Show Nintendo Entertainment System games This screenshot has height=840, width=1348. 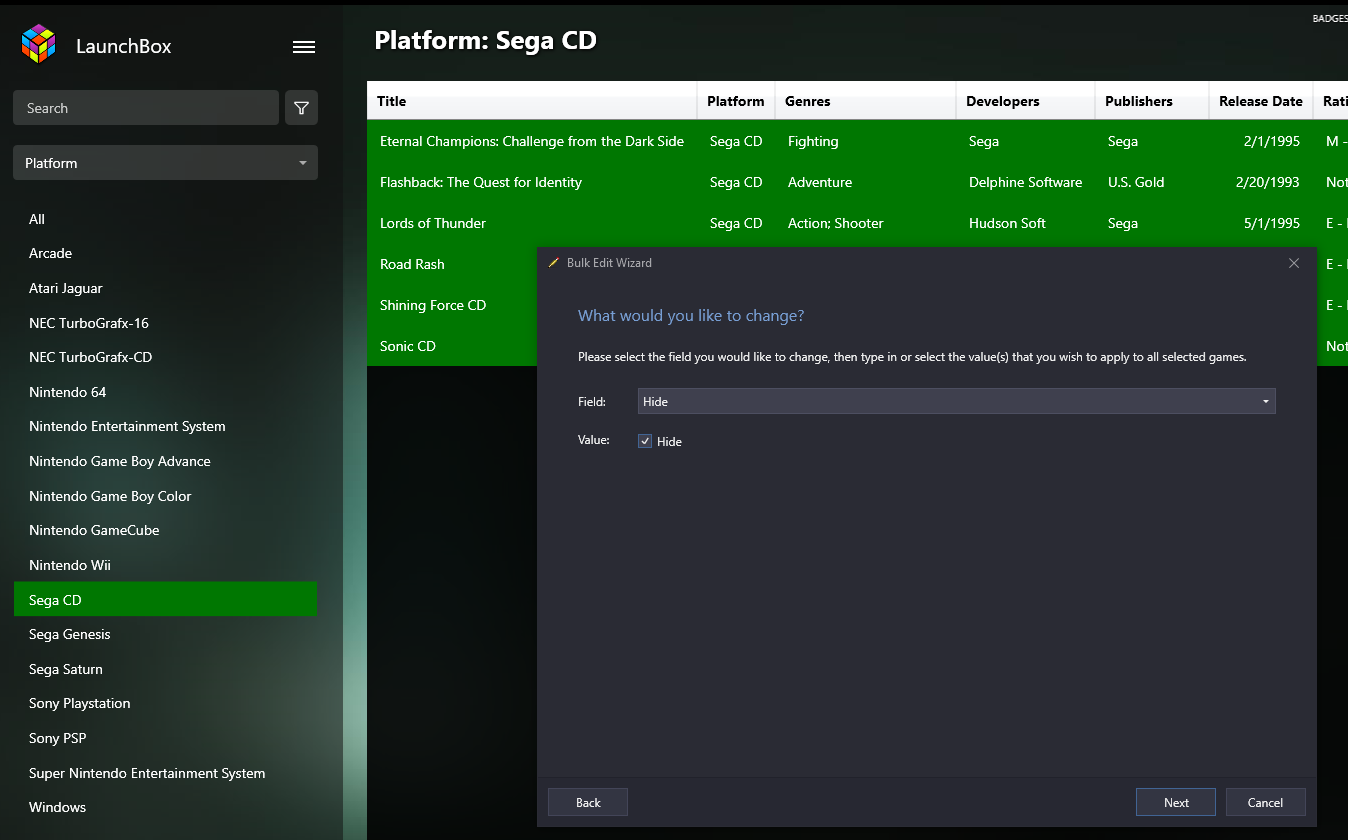(x=165, y=426)
